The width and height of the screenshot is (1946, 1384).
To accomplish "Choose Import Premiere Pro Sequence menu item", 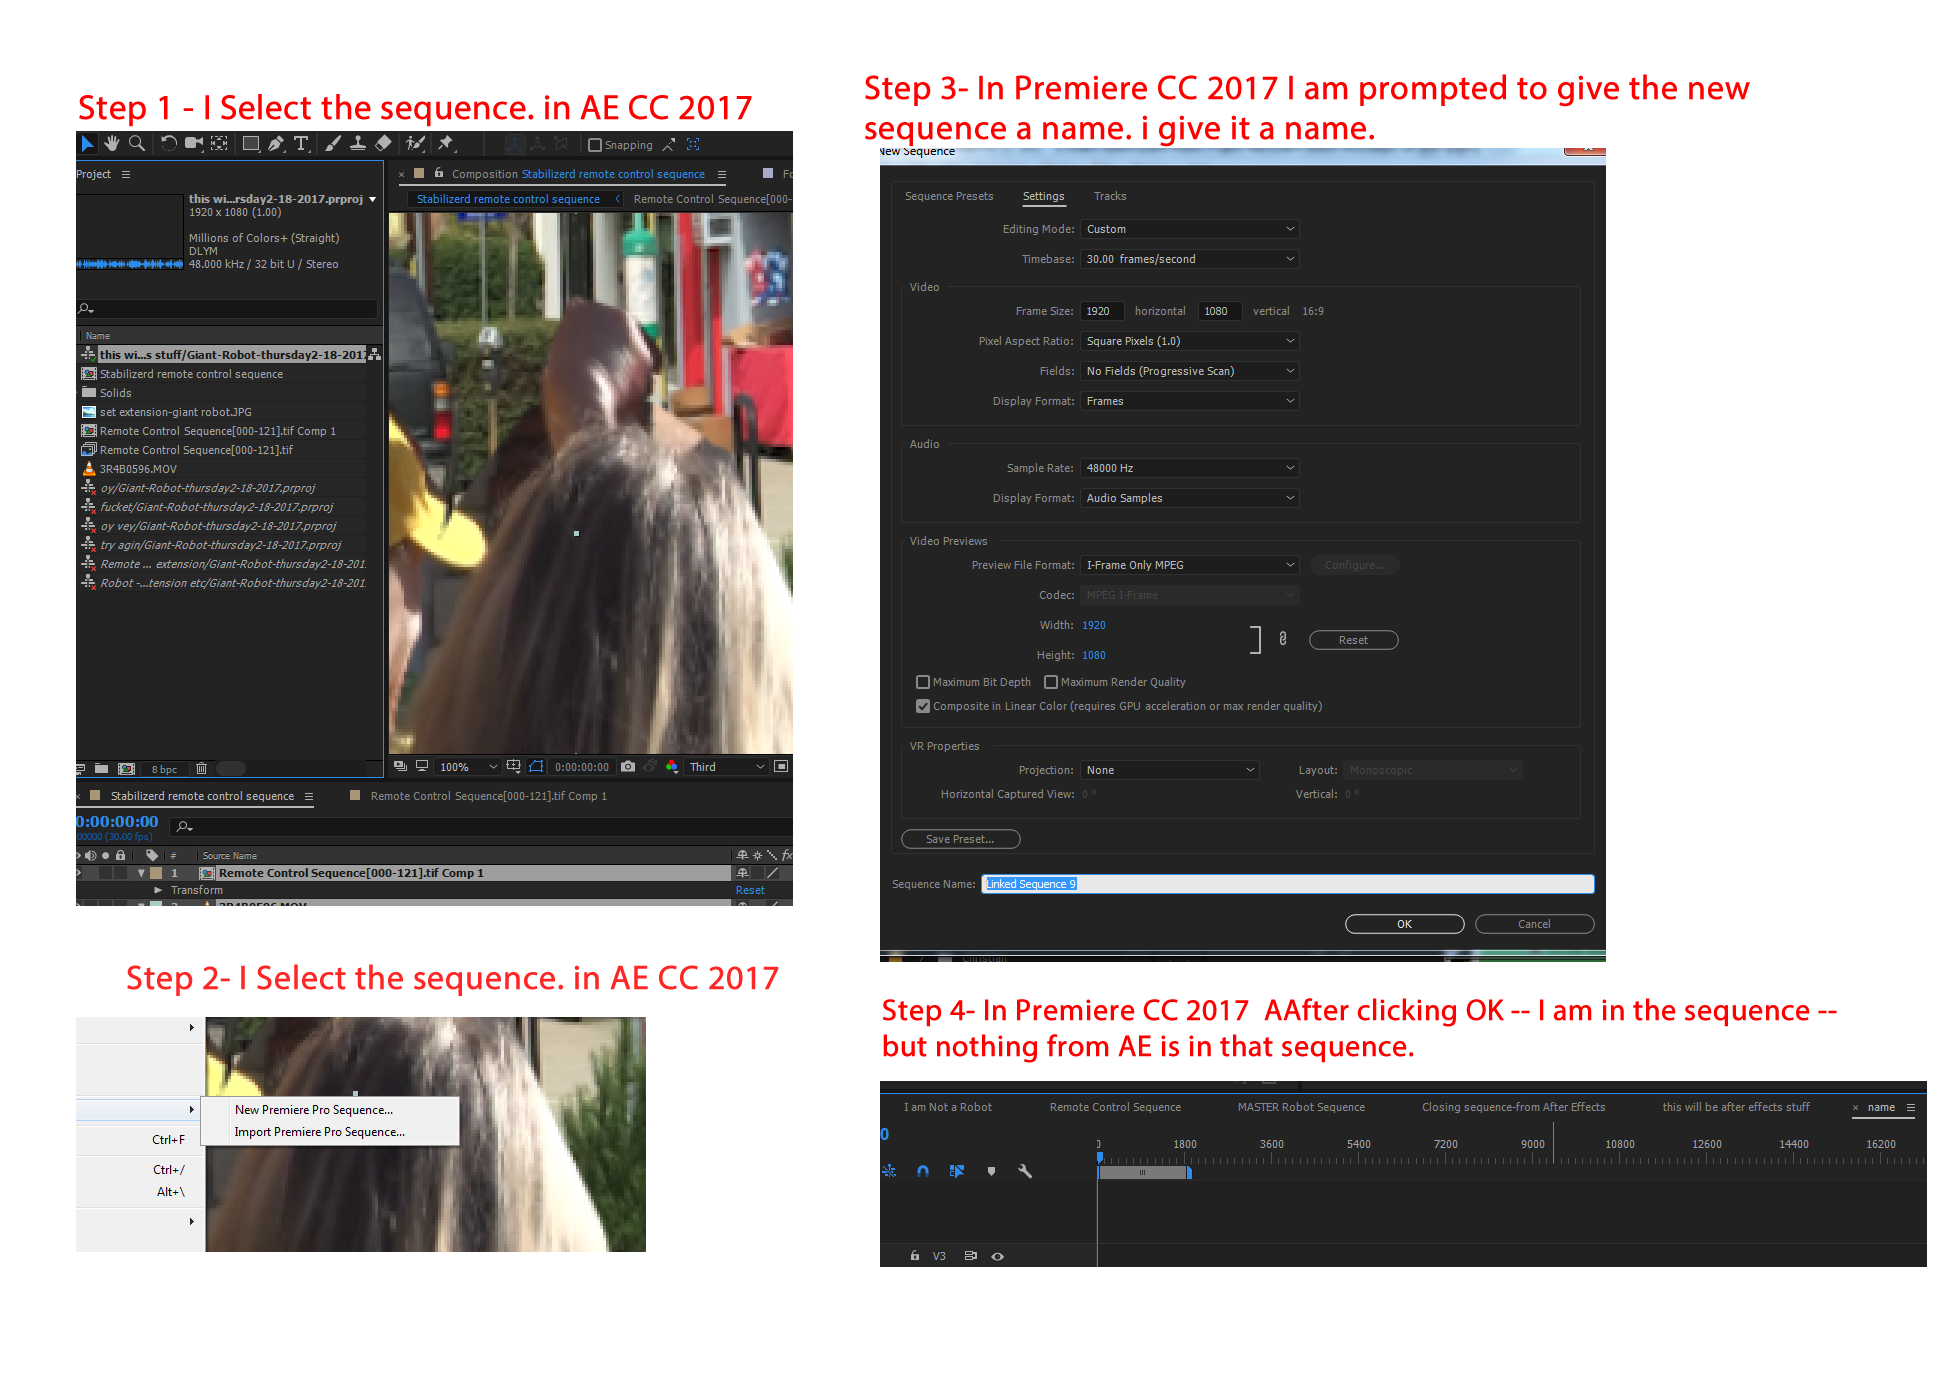I will click(319, 1132).
